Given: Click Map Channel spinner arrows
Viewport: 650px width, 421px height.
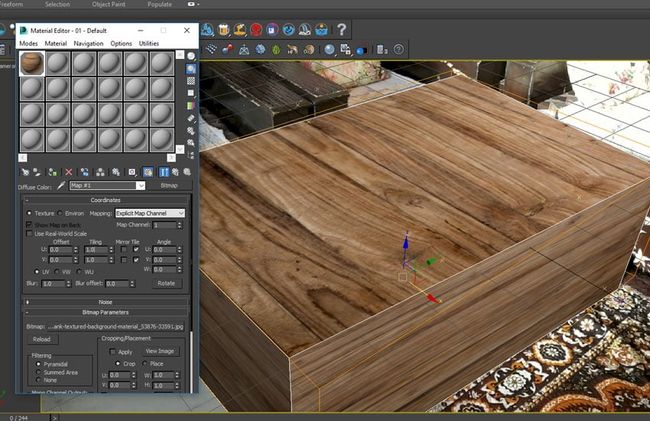Looking at the screenshot, I should [x=179, y=225].
